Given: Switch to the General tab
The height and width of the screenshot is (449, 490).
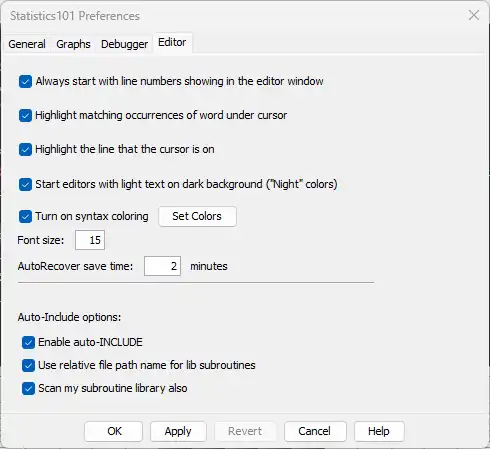Looking at the screenshot, I should (27, 44).
